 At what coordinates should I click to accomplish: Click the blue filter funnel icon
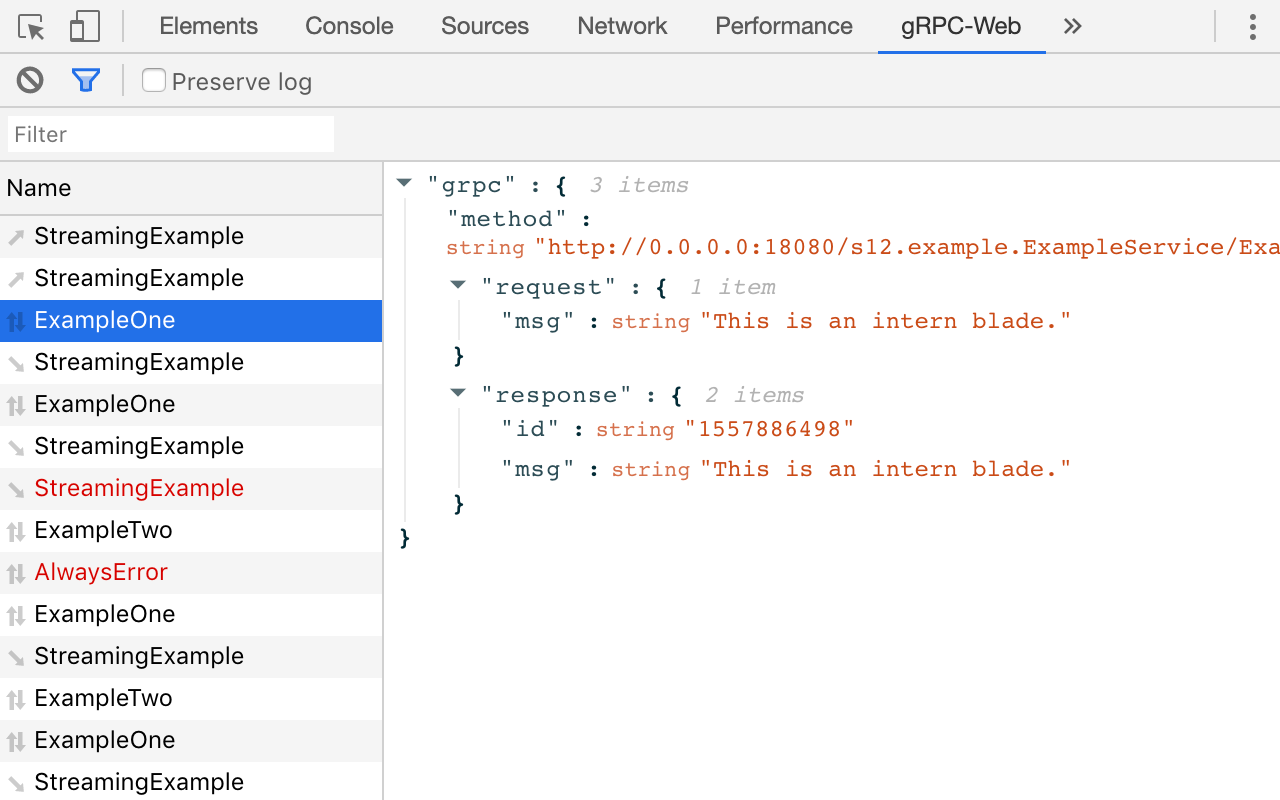coord(86,80)
